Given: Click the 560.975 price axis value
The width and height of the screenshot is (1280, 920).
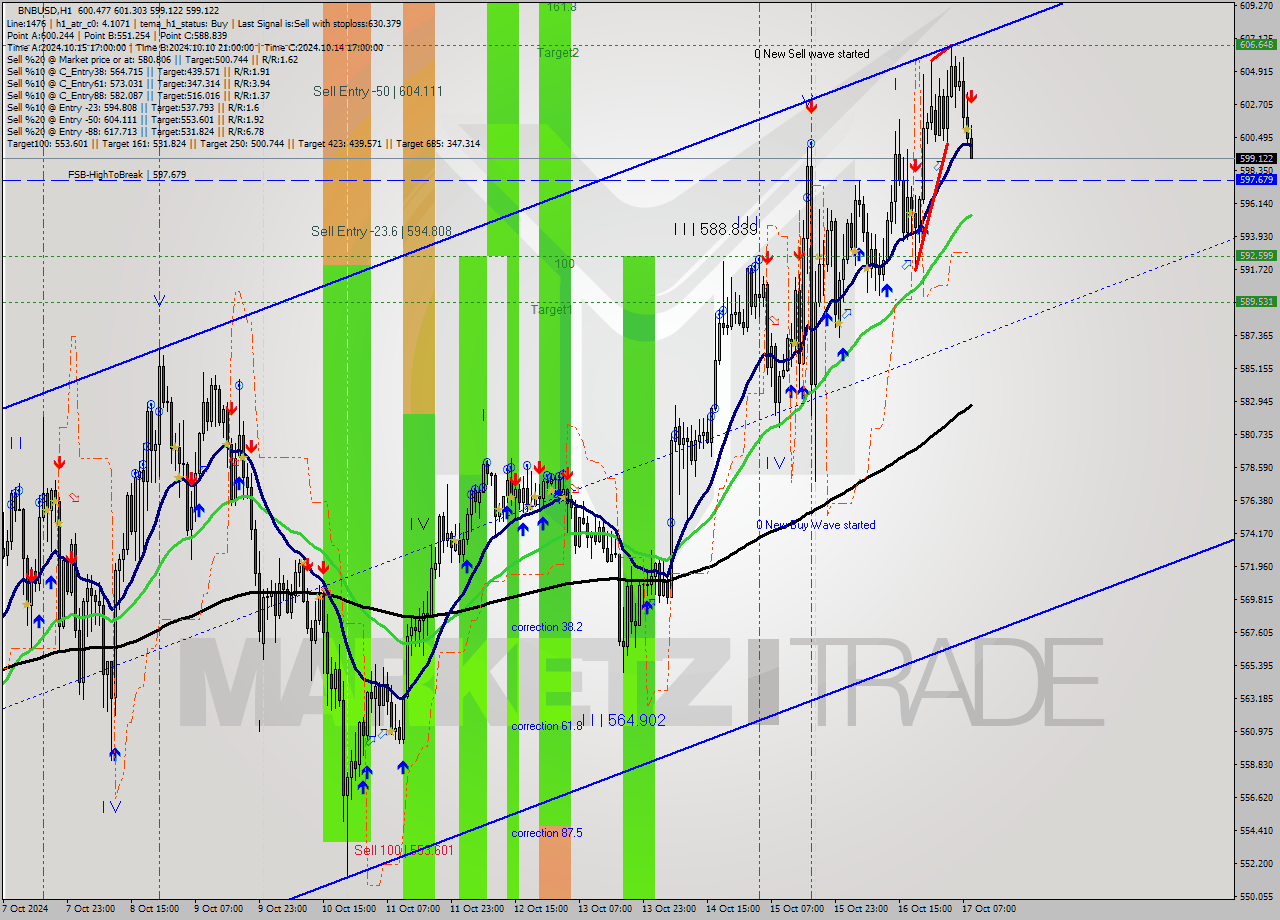Looking at the screenshot, I should (x=1255, y=731).
